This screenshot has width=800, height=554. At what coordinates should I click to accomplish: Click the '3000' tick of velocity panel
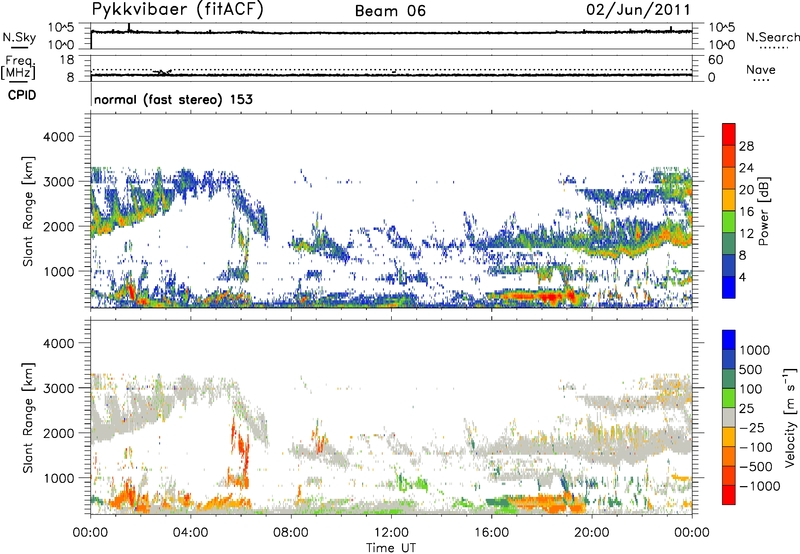click(x=58, y=388)
